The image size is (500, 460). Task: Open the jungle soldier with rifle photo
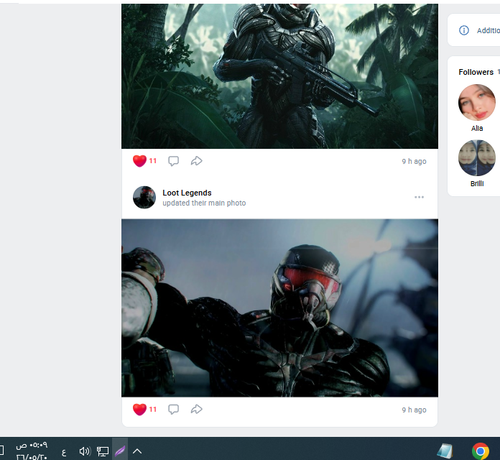click(280, 76)
